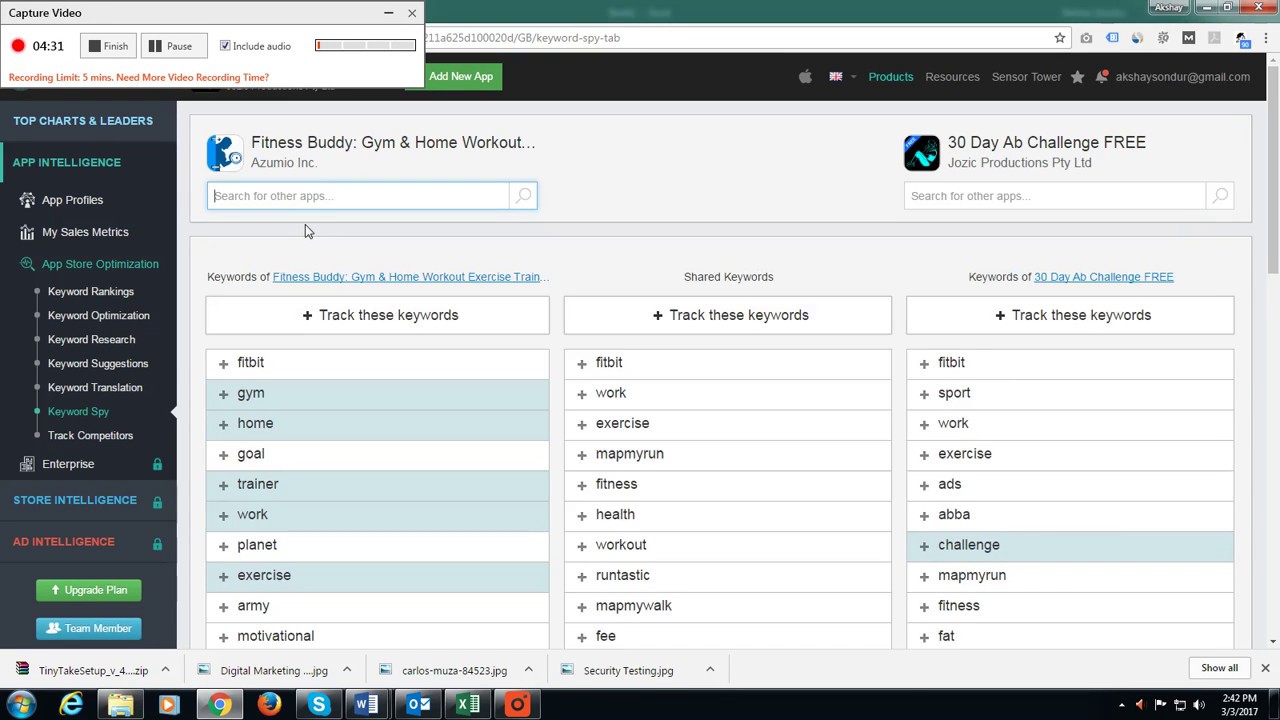Expand TinyTakeSetup download options arrow

165,670
